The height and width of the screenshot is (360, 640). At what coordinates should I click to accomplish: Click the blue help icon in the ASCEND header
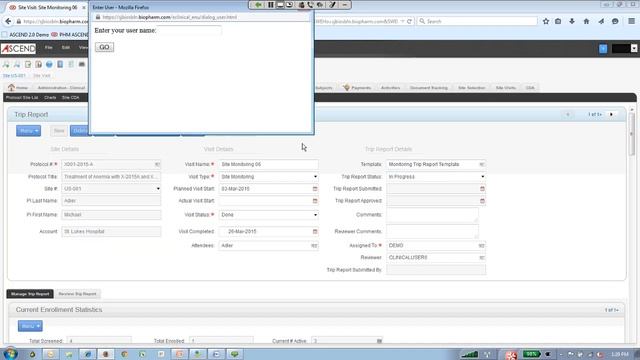click(603, 49)
